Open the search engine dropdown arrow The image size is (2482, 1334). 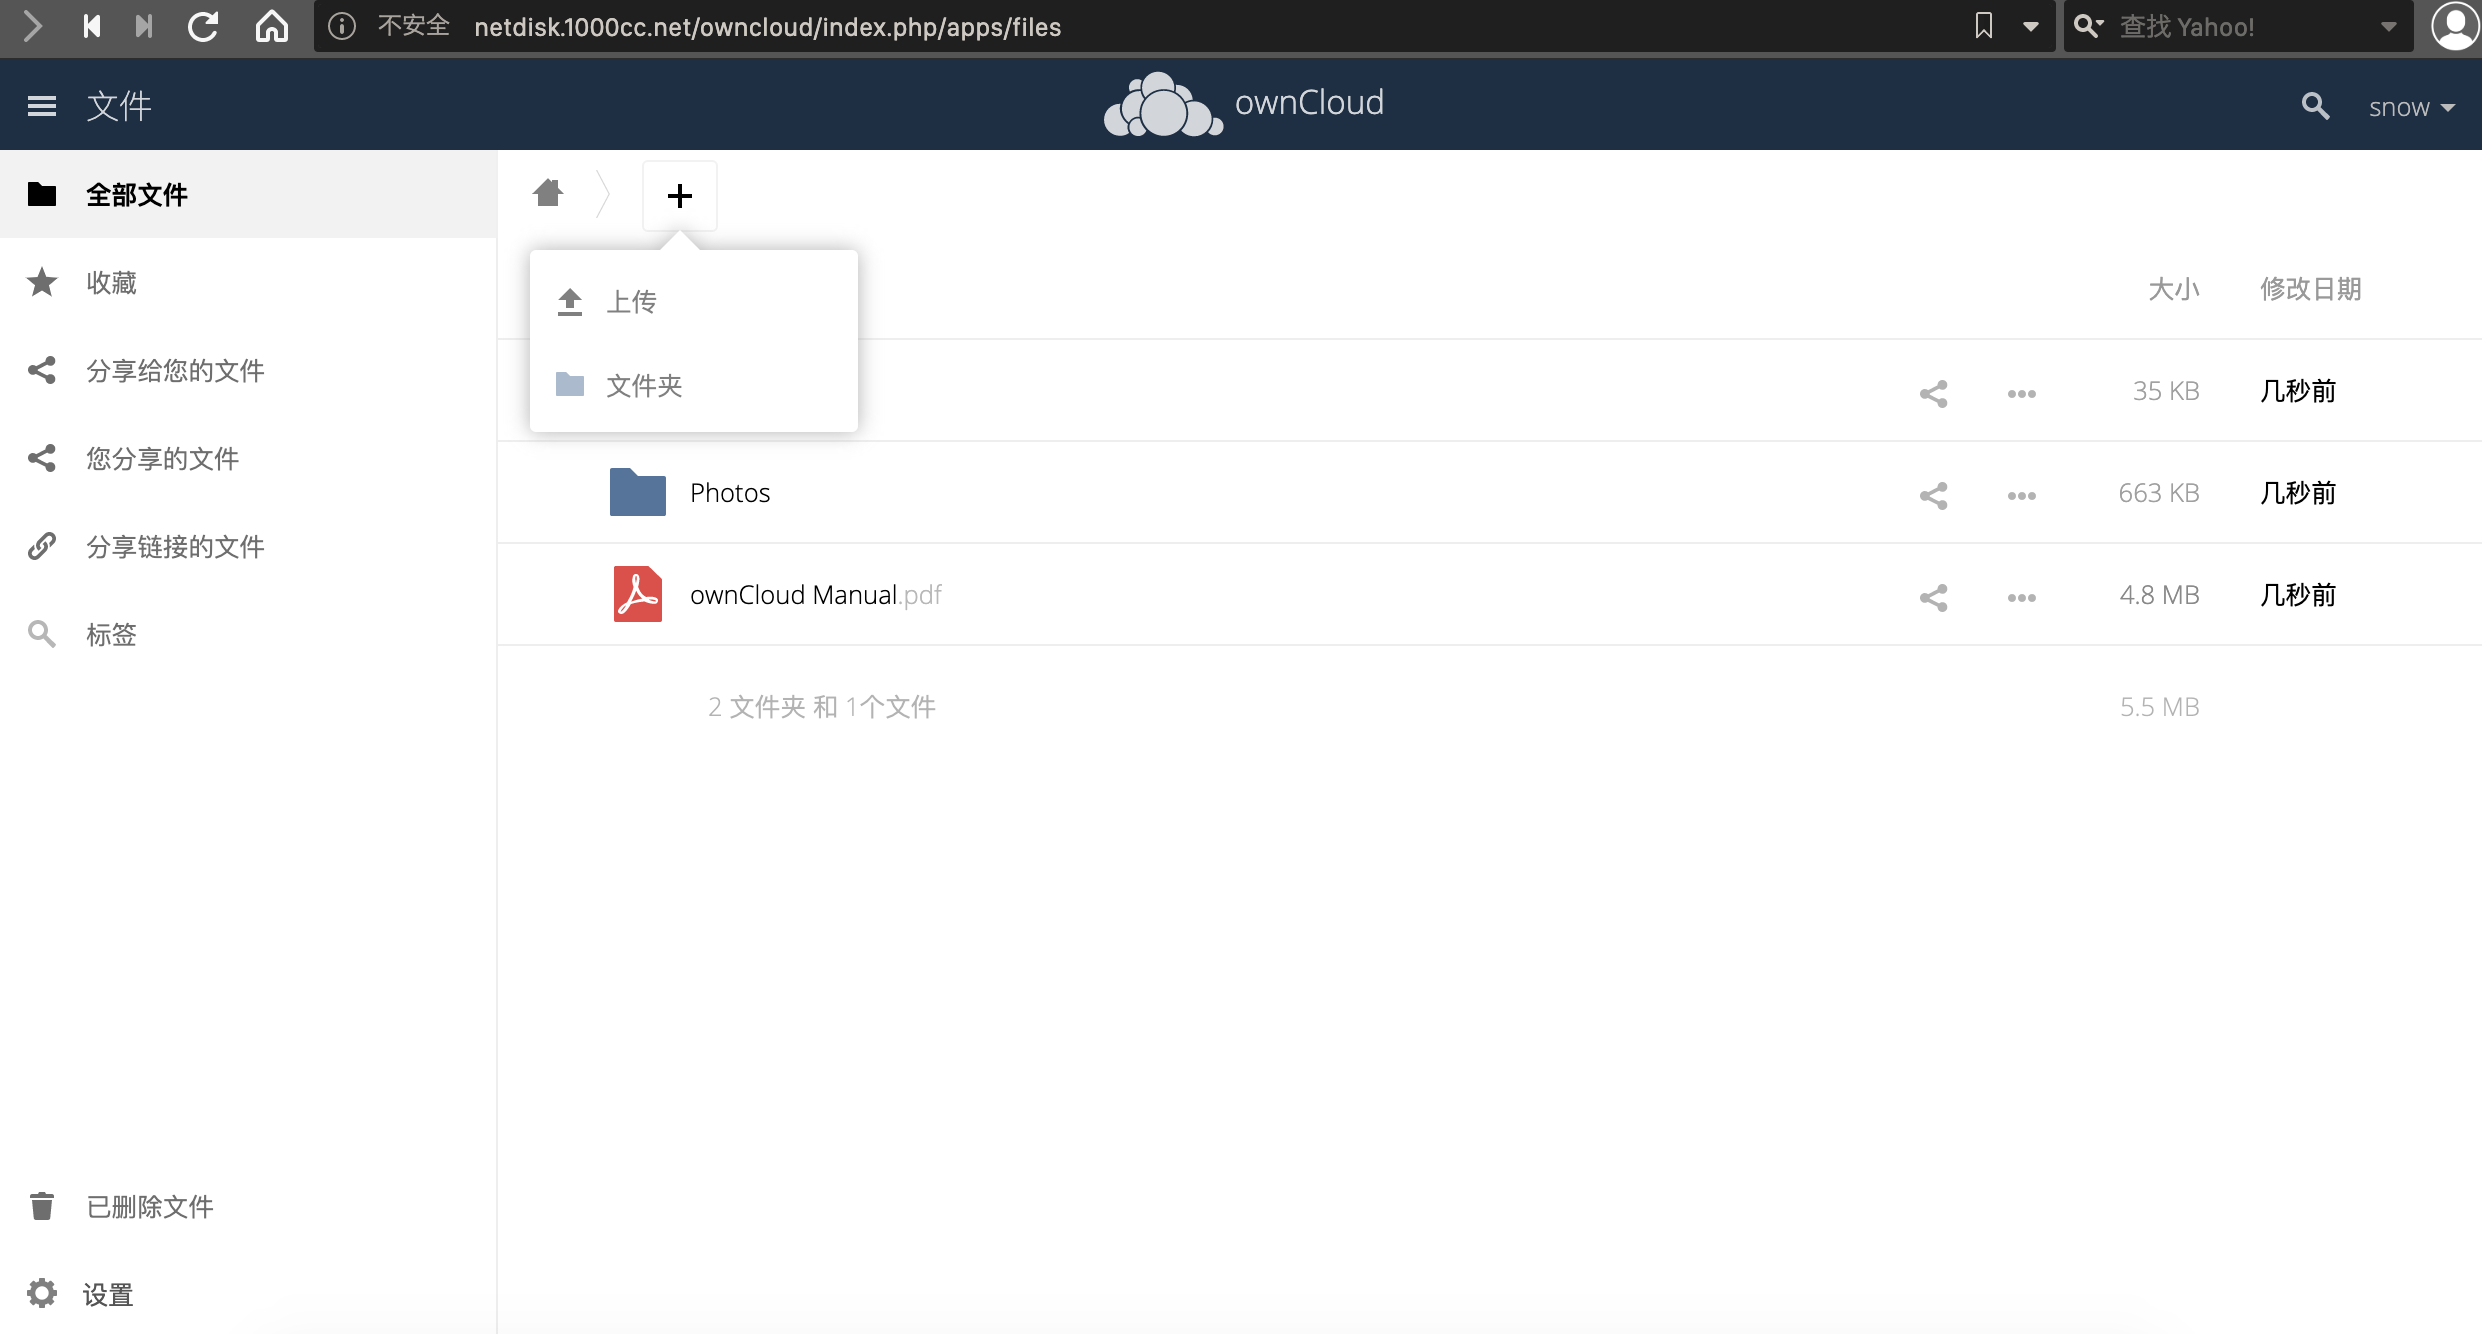pos(2389,27)
